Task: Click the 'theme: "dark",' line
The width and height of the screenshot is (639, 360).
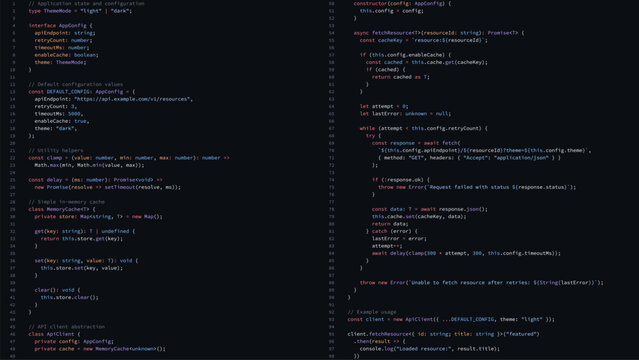Action: click(56, 128)
